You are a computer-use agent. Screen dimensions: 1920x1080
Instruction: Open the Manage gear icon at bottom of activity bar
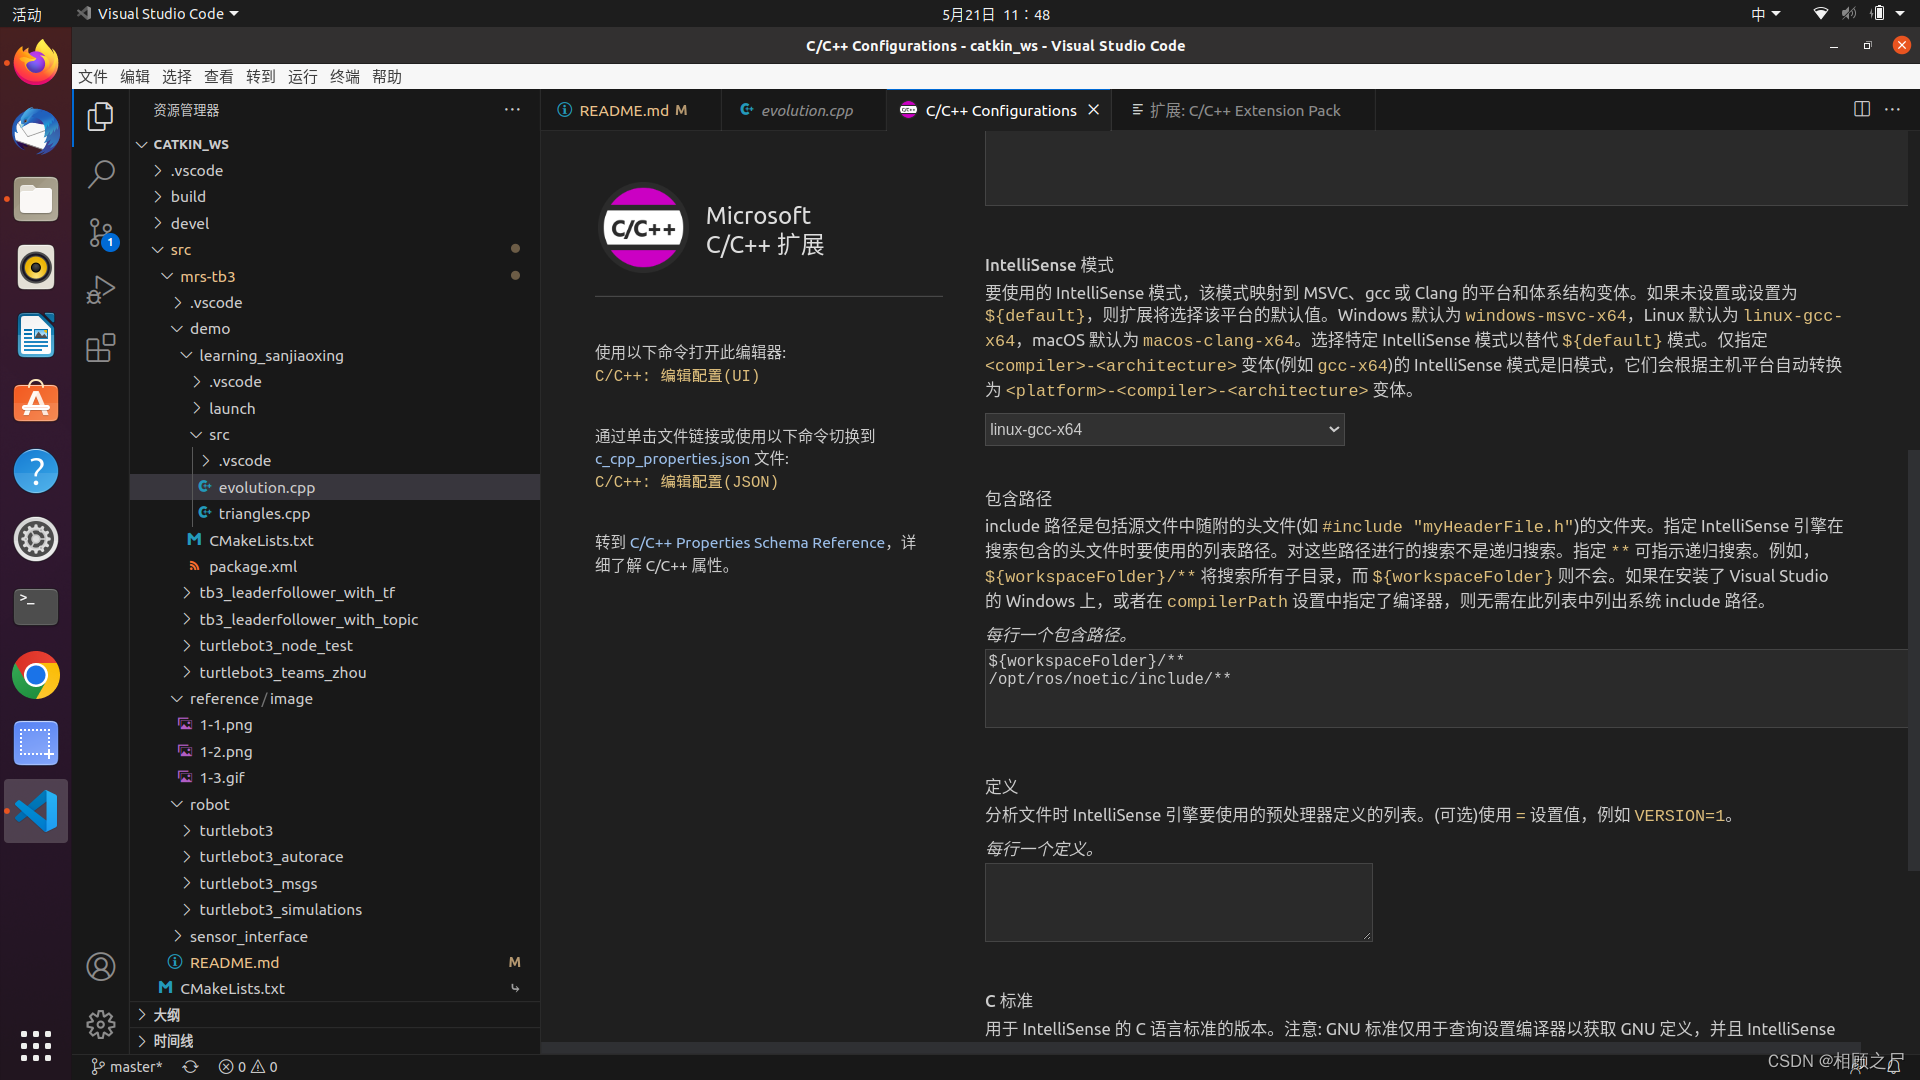[100, 1024]
